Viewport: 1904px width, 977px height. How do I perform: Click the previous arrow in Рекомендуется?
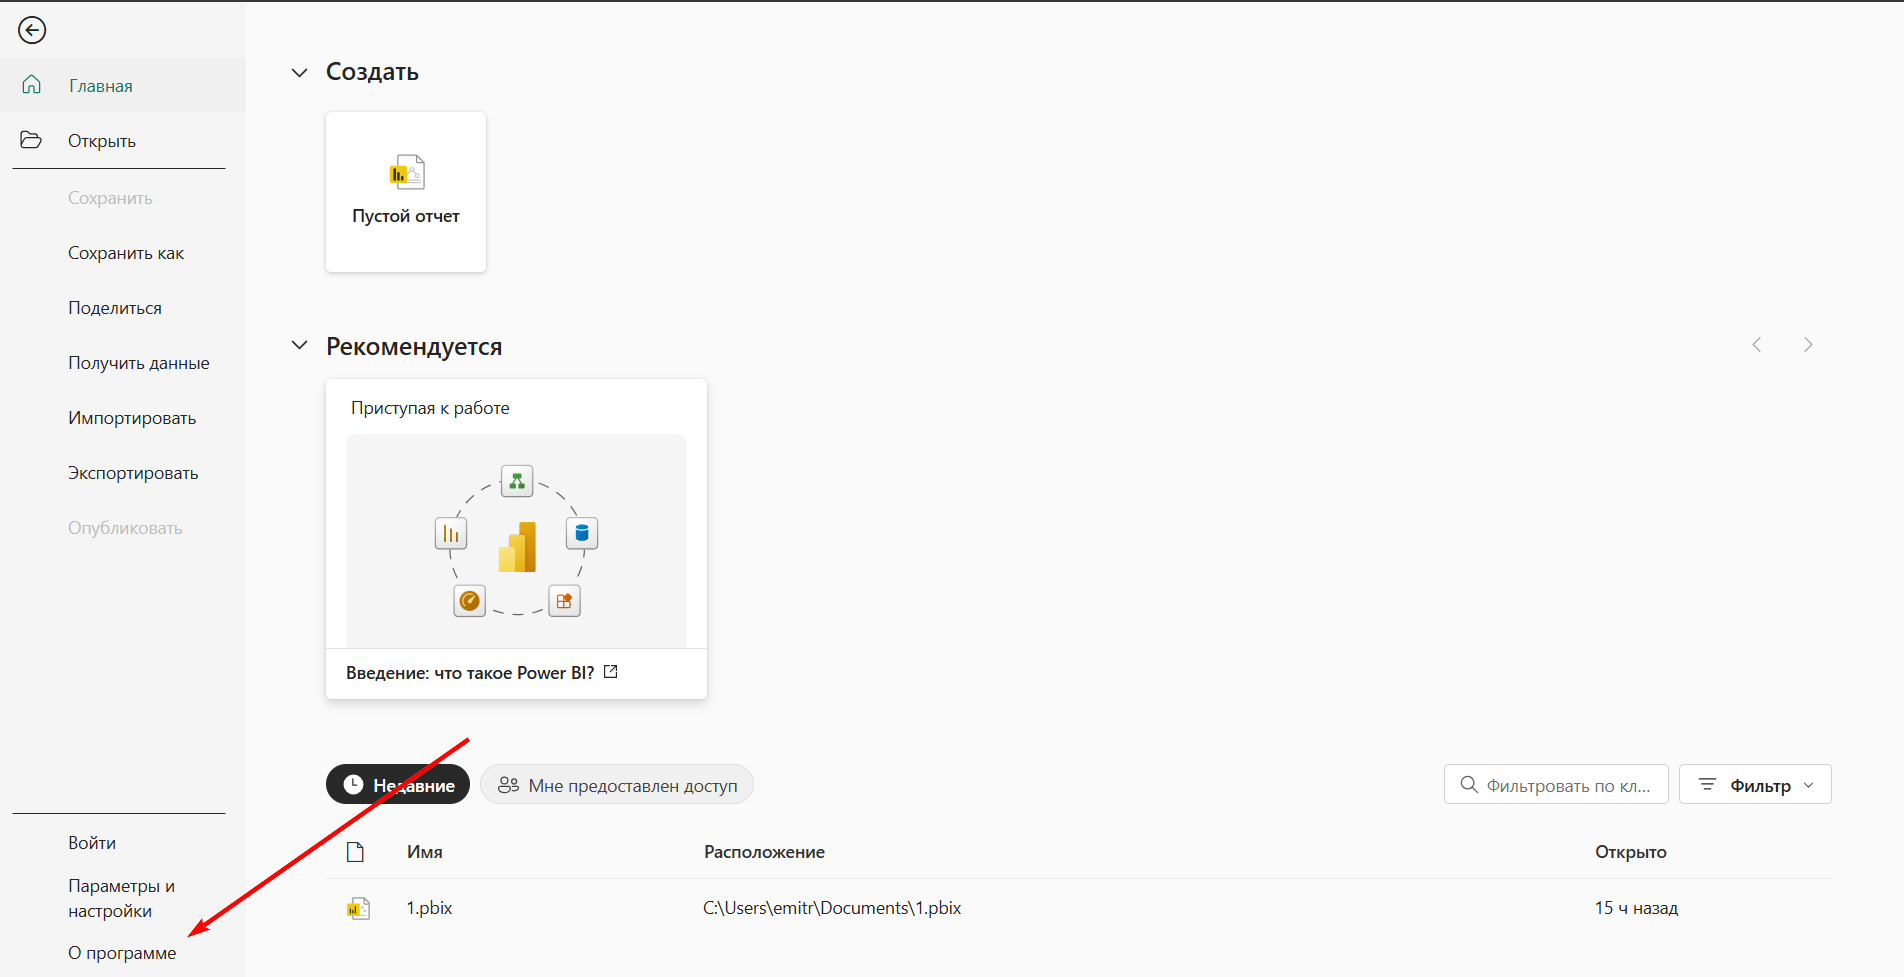(x=1757, y=345)
